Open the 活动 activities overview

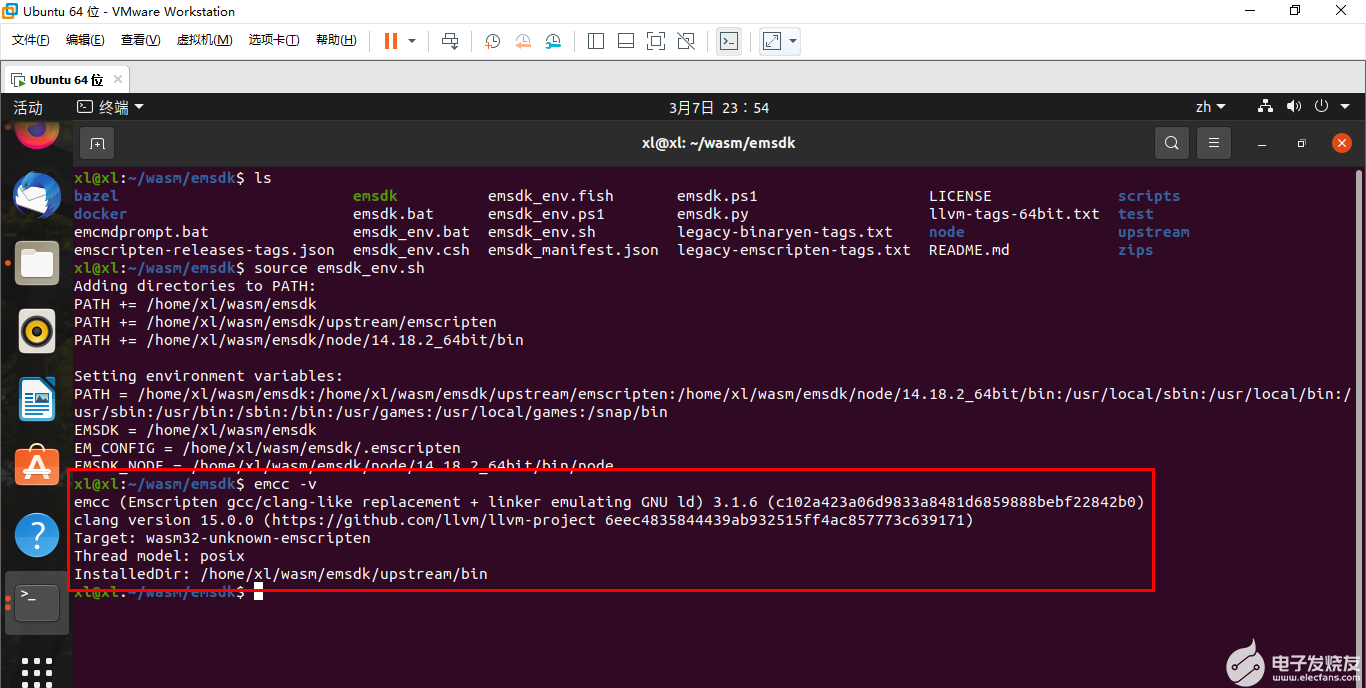[x=28, y=107]
